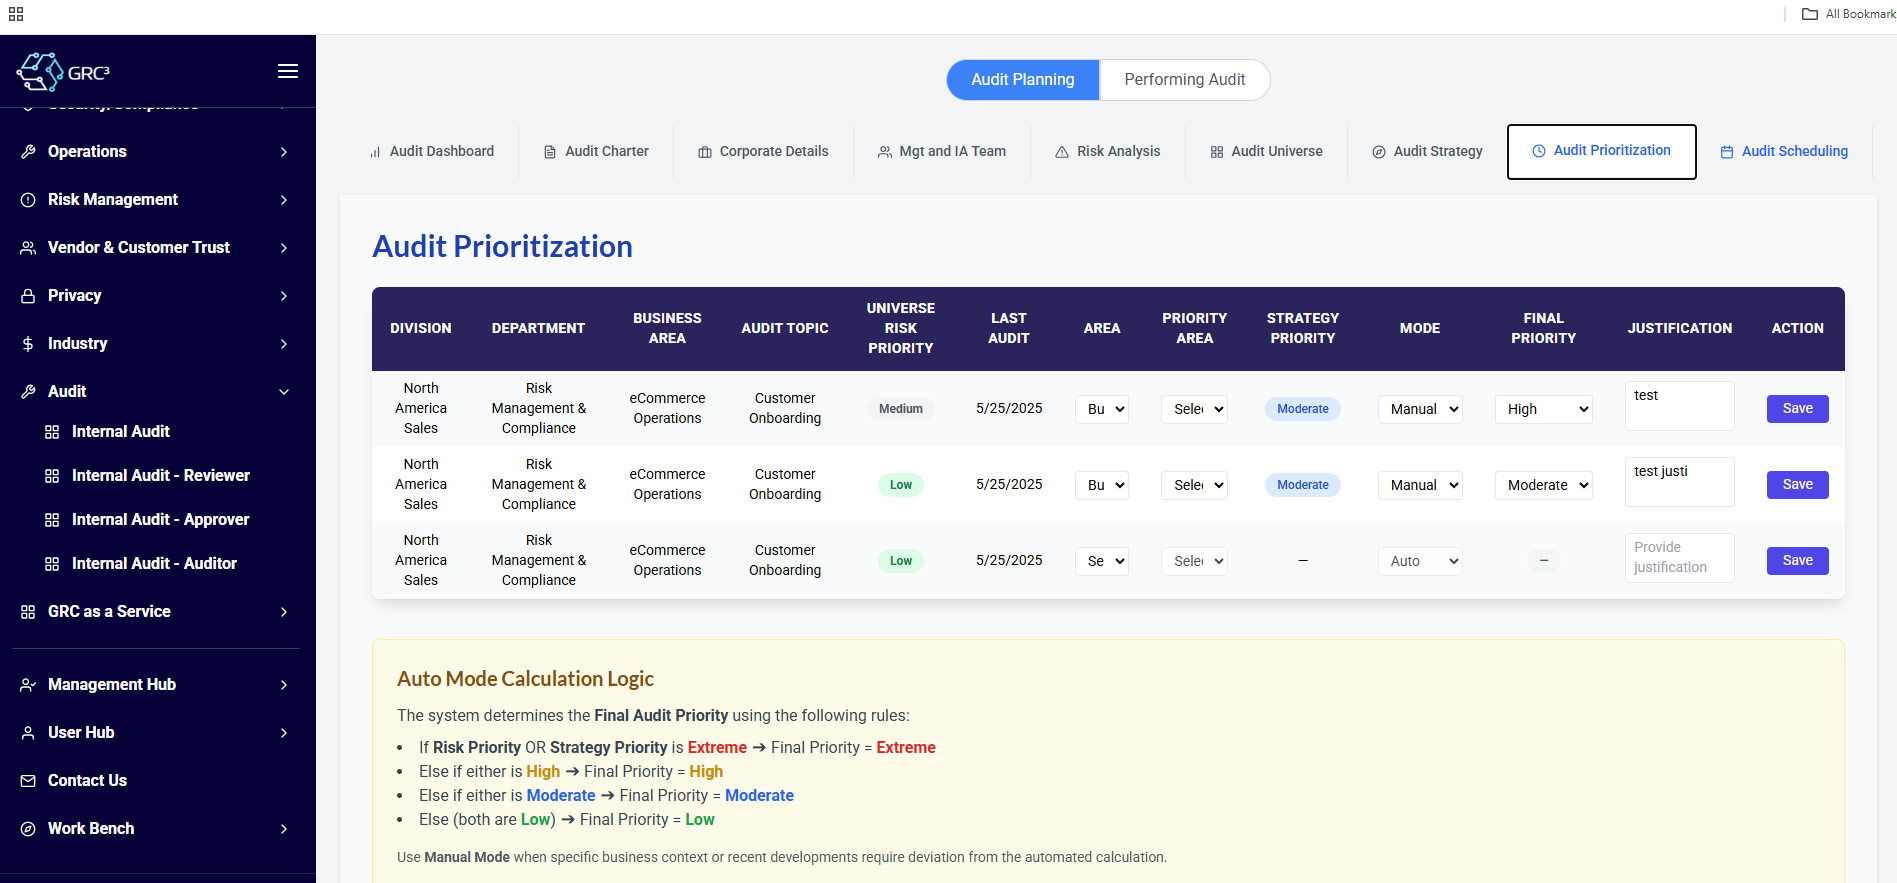Screen dimensions: 1897x883
Task: Click the Privacy lock icon in sidebar
Action: tap(28, 296)
